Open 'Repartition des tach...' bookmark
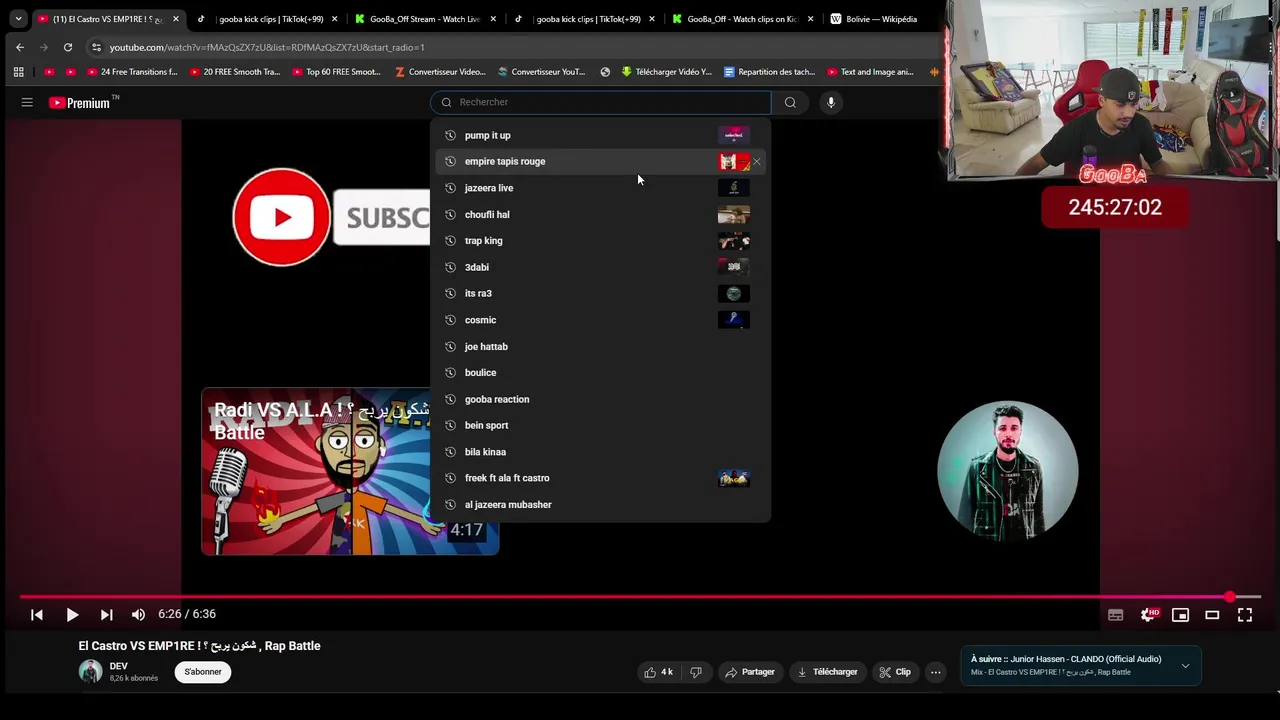This screenshot has width=1280, height=720. point(769,72)
